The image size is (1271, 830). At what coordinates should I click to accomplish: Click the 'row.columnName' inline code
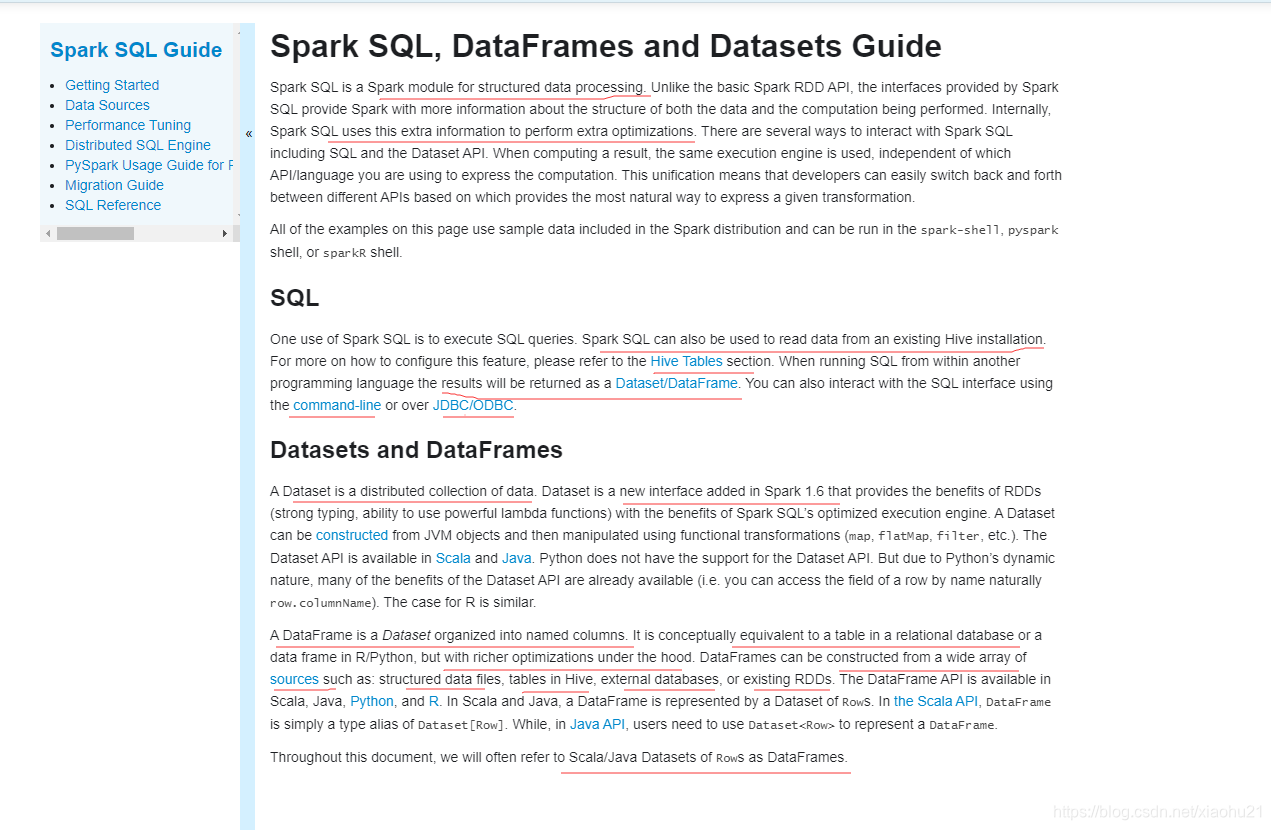click(x=320, y=603)
